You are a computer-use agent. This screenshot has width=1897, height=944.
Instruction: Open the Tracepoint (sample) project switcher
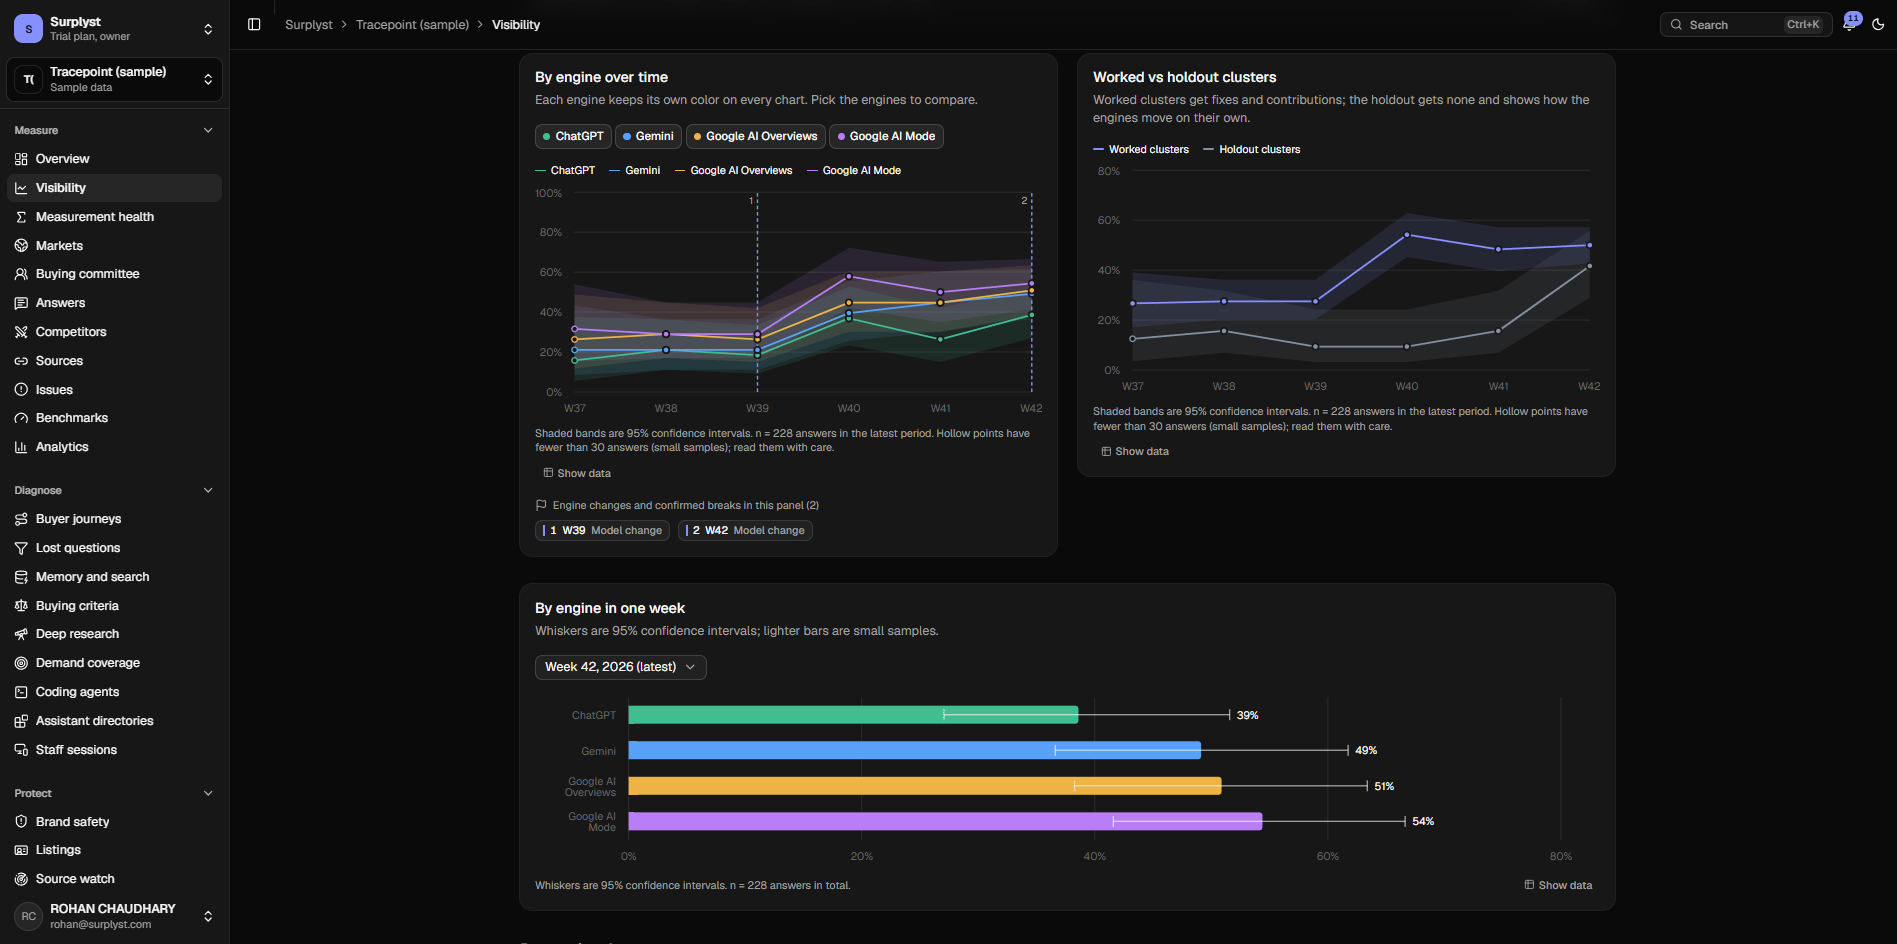[x=114, y=80]
